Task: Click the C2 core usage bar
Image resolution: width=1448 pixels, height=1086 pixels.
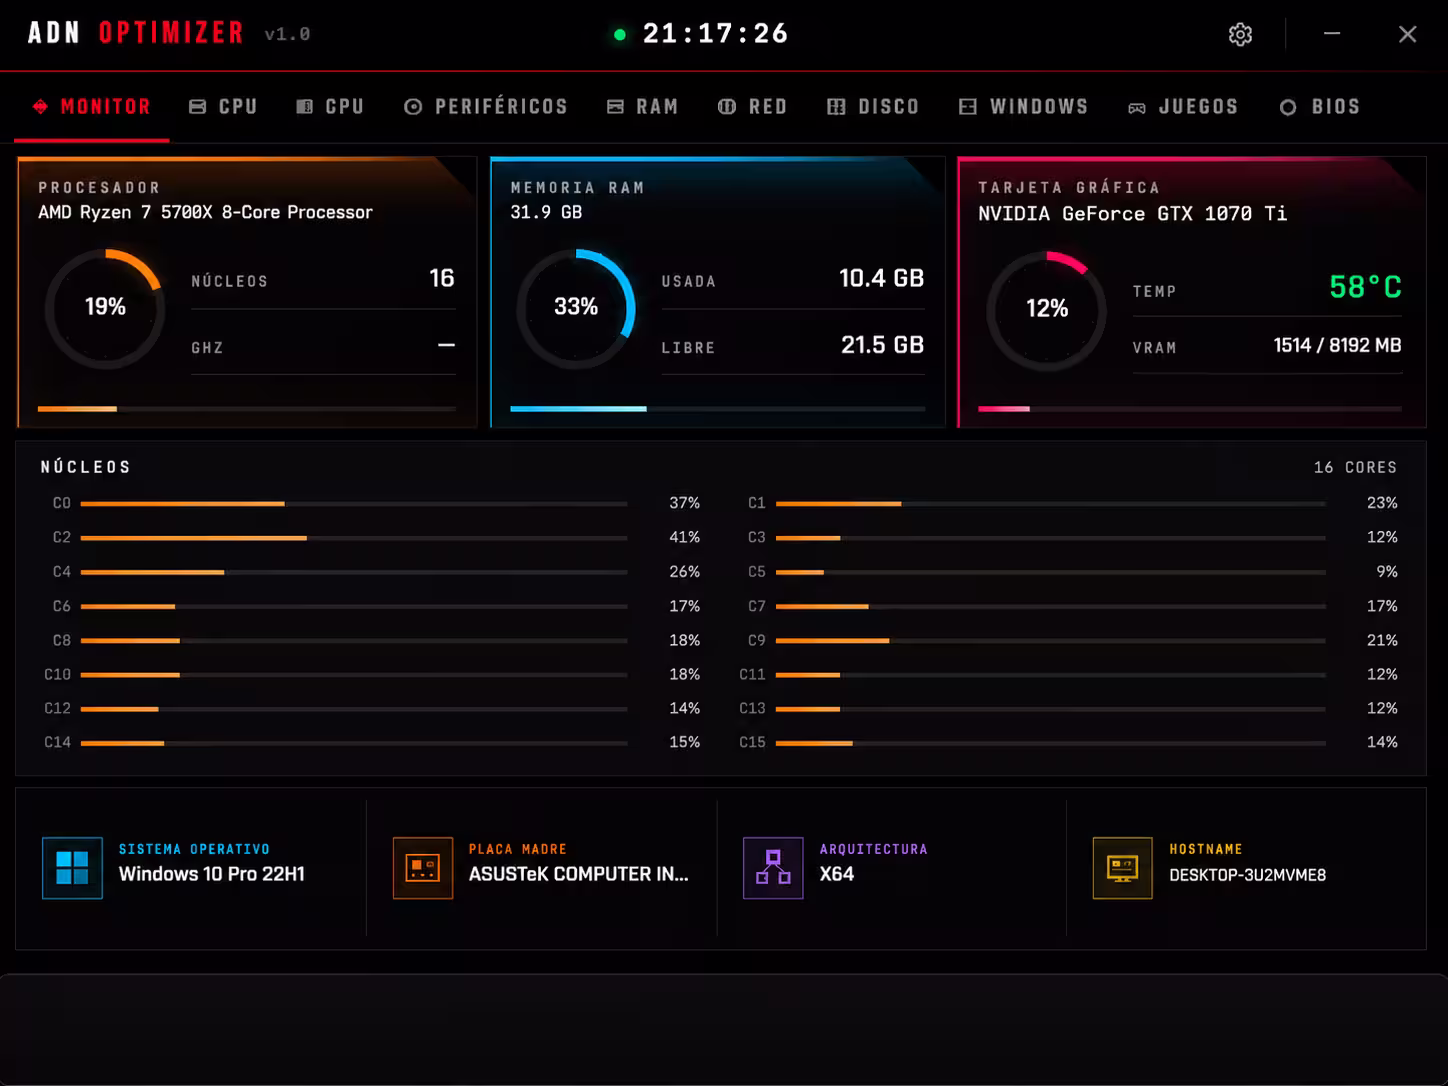Action: [354, 538]
